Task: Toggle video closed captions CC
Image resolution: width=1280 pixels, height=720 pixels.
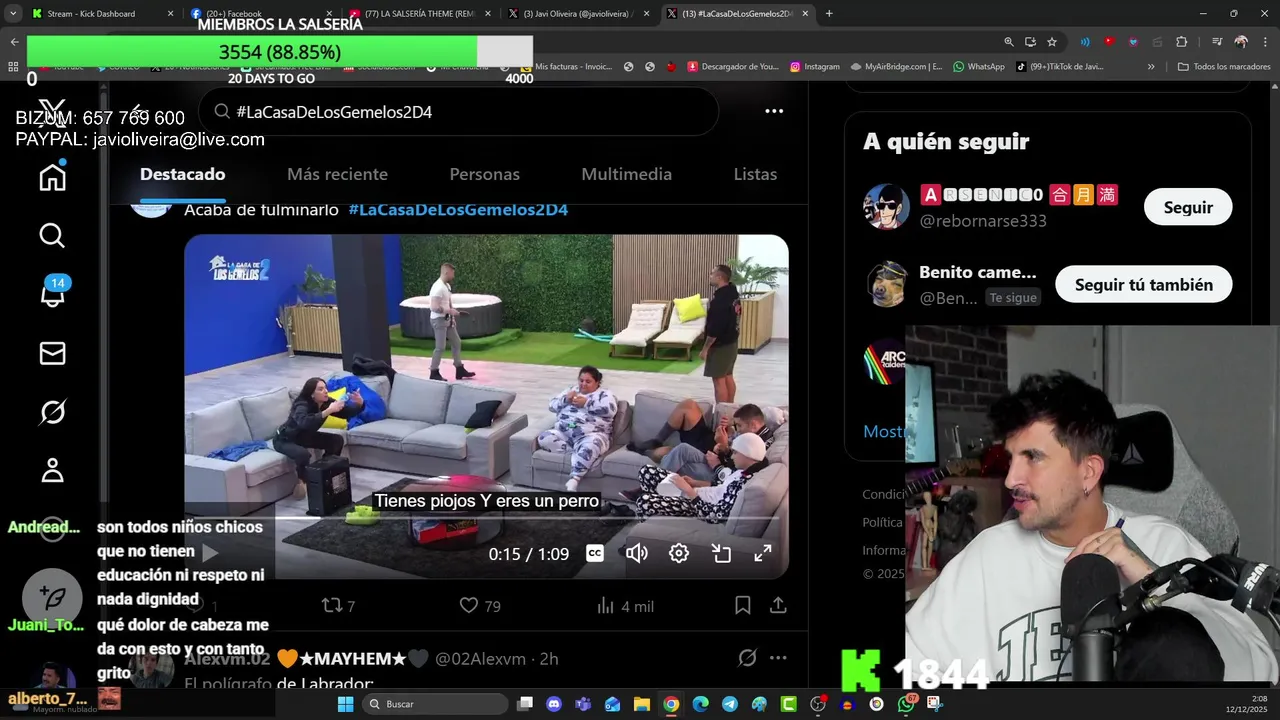Action: point(595,553)
